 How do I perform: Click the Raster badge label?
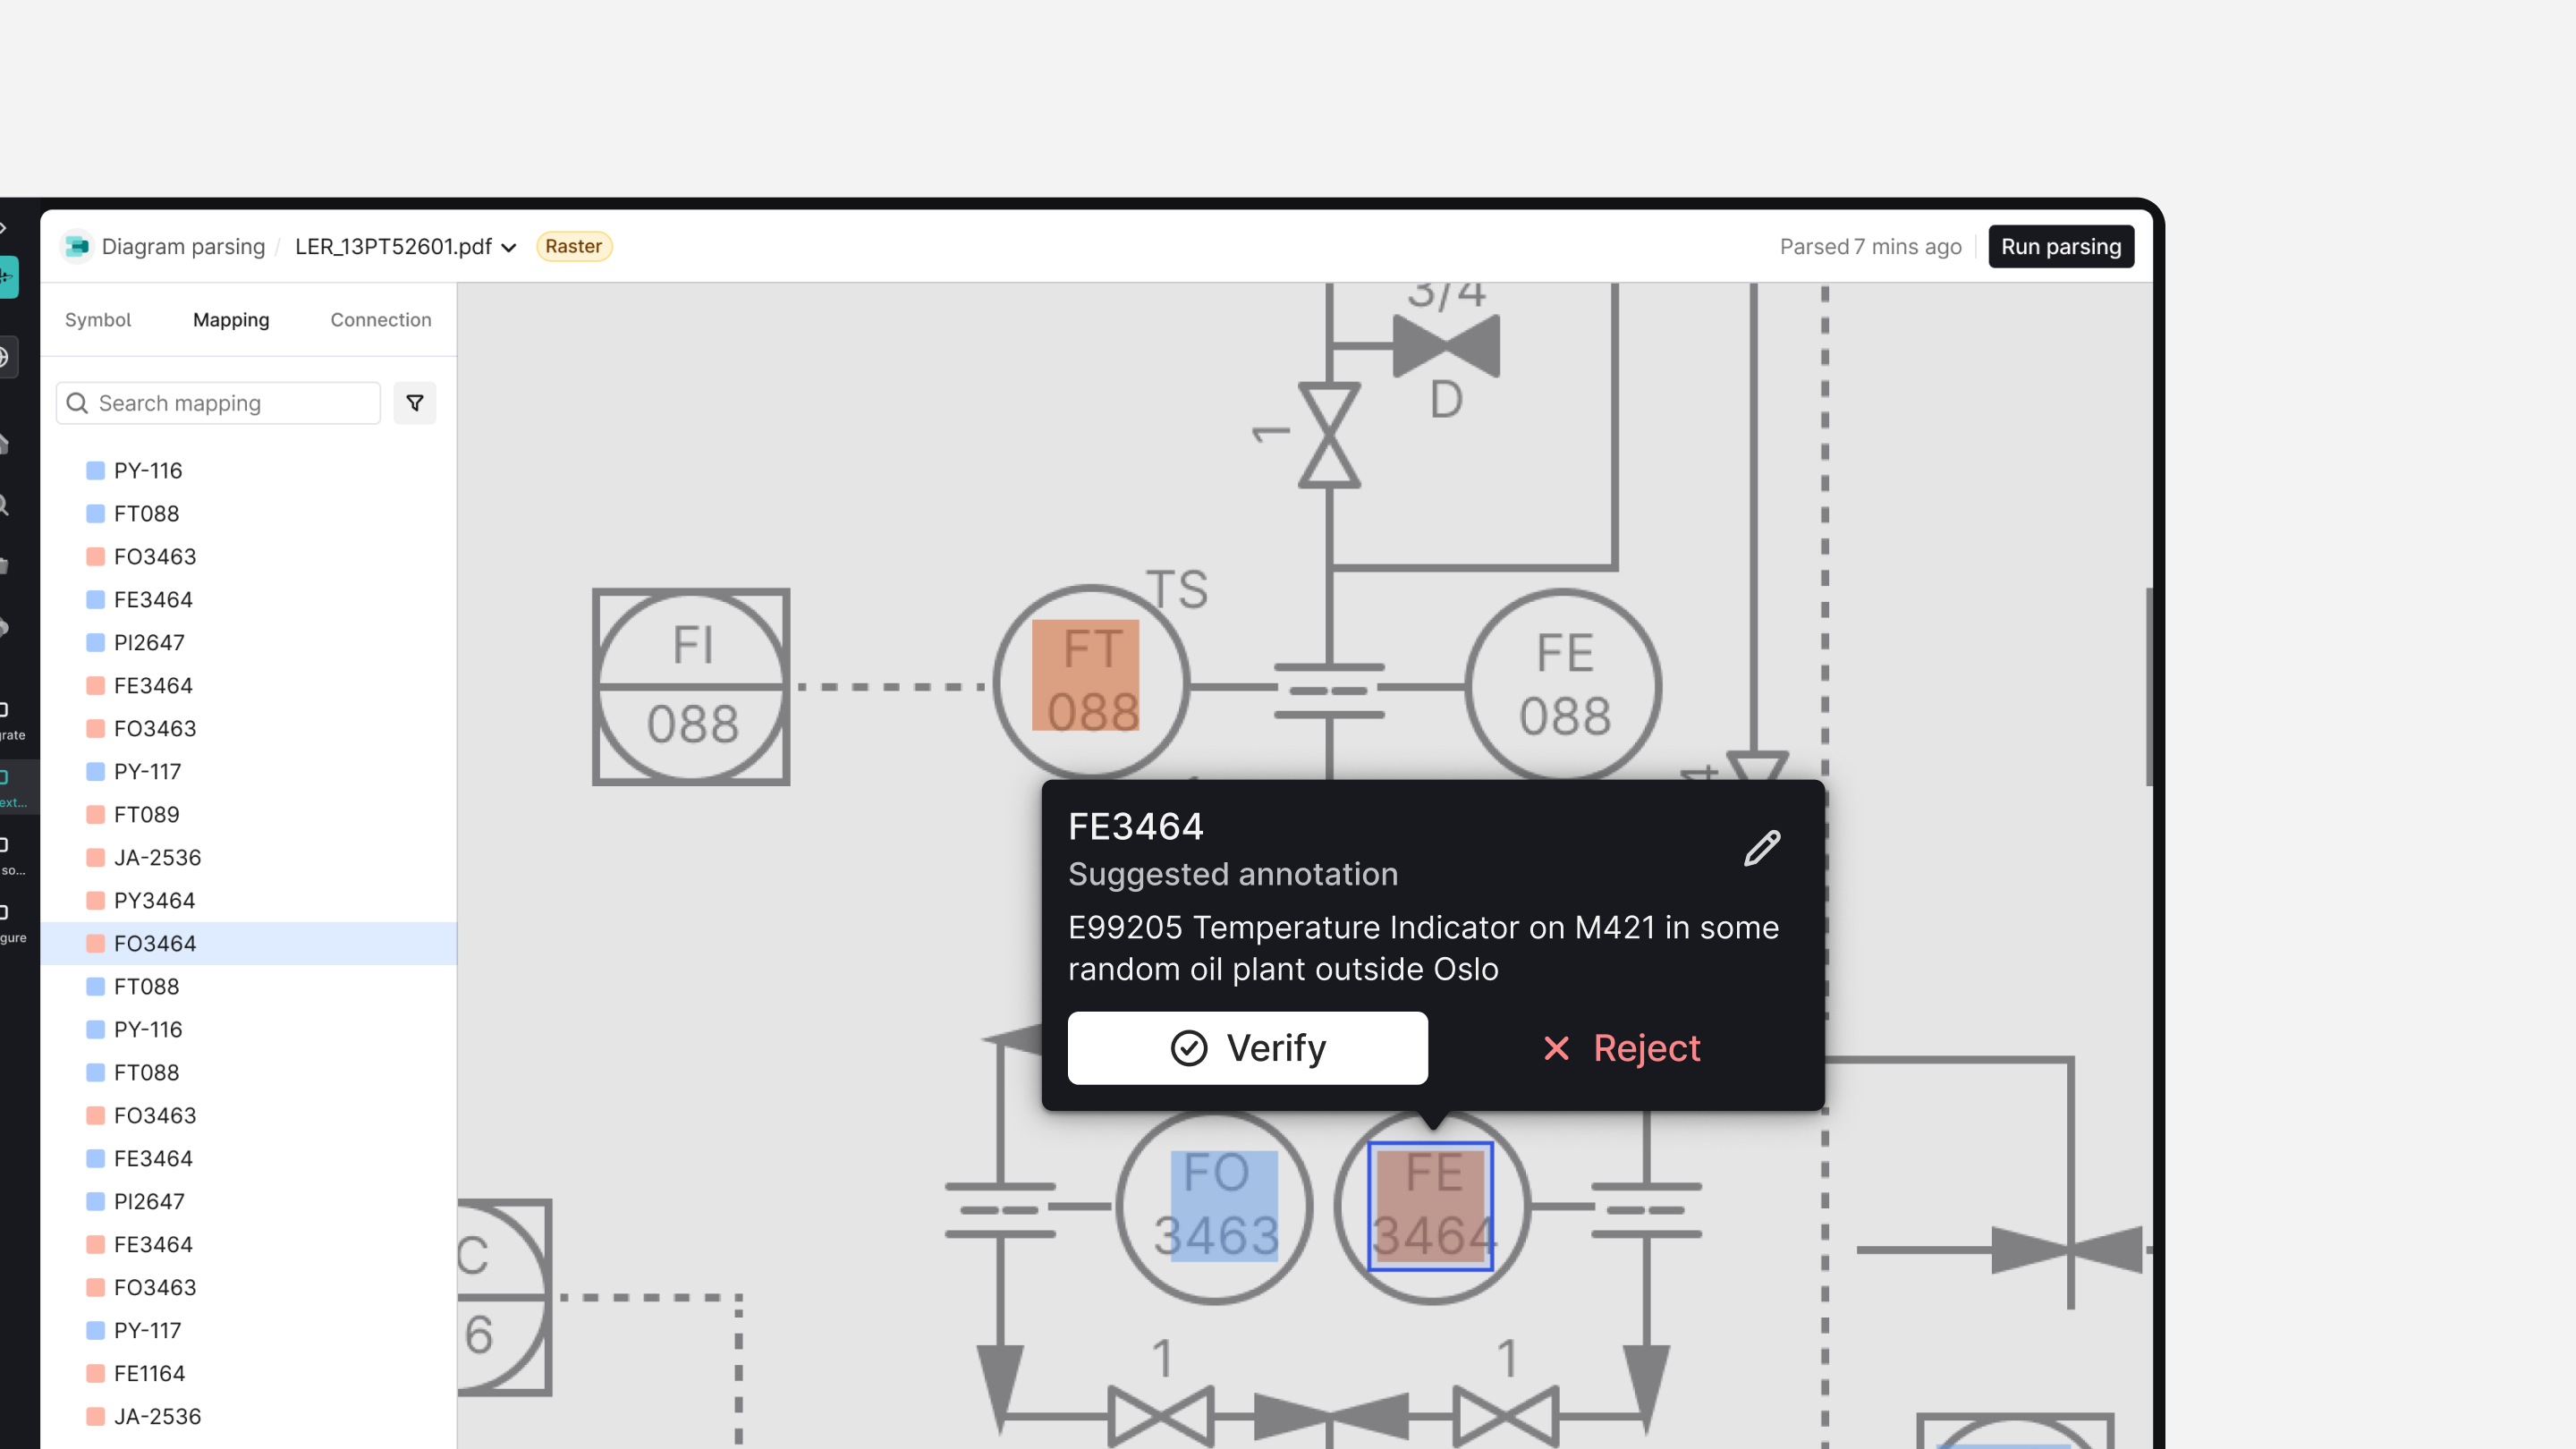pyautogui.click(x=573, y=246)
